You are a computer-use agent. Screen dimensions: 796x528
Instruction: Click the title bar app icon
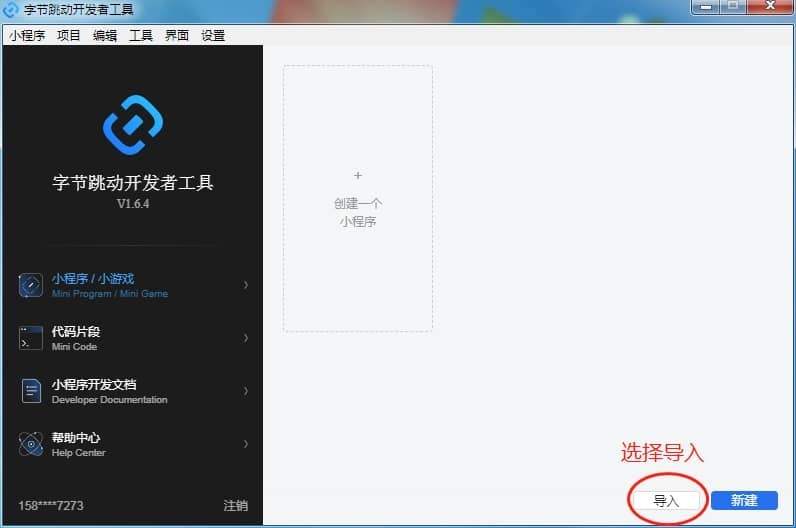(x=11, y=10)
